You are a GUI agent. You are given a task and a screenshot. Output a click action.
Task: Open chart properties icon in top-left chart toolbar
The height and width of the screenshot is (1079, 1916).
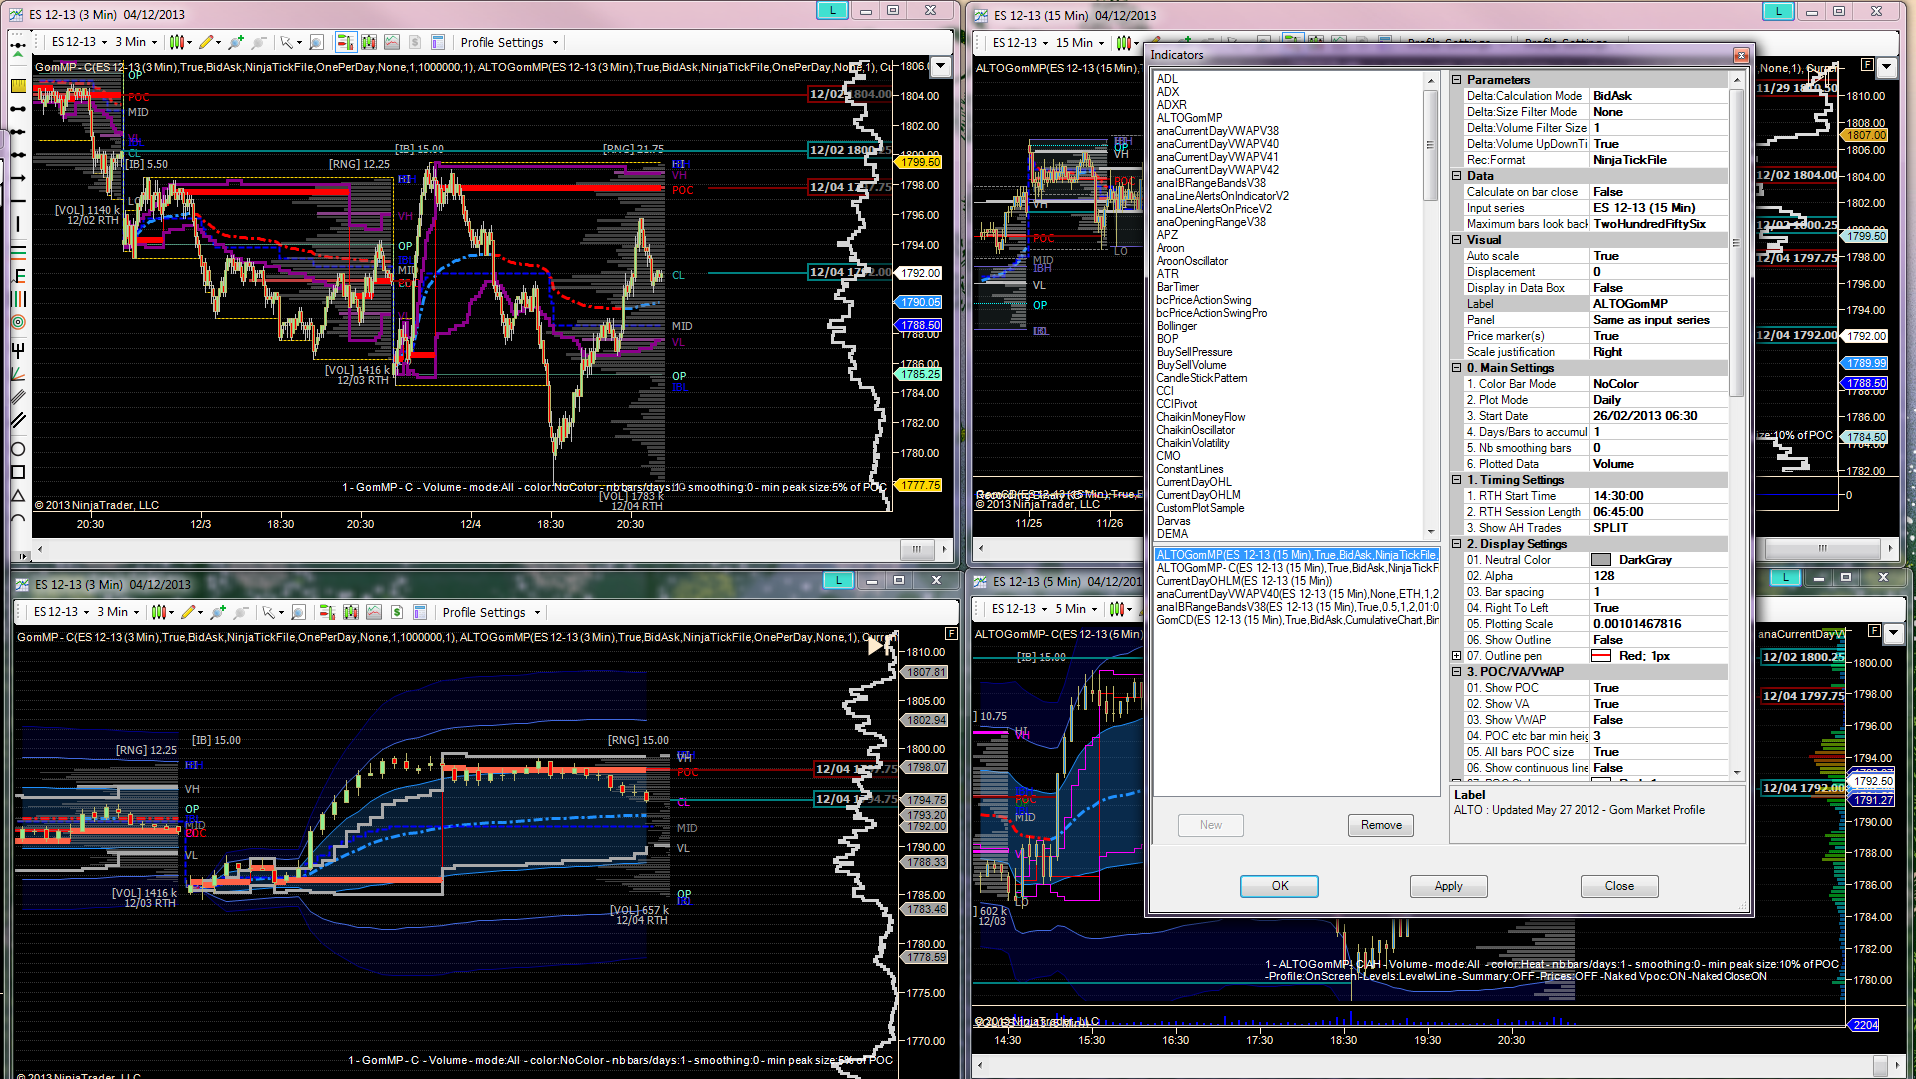tap(437, 42)
